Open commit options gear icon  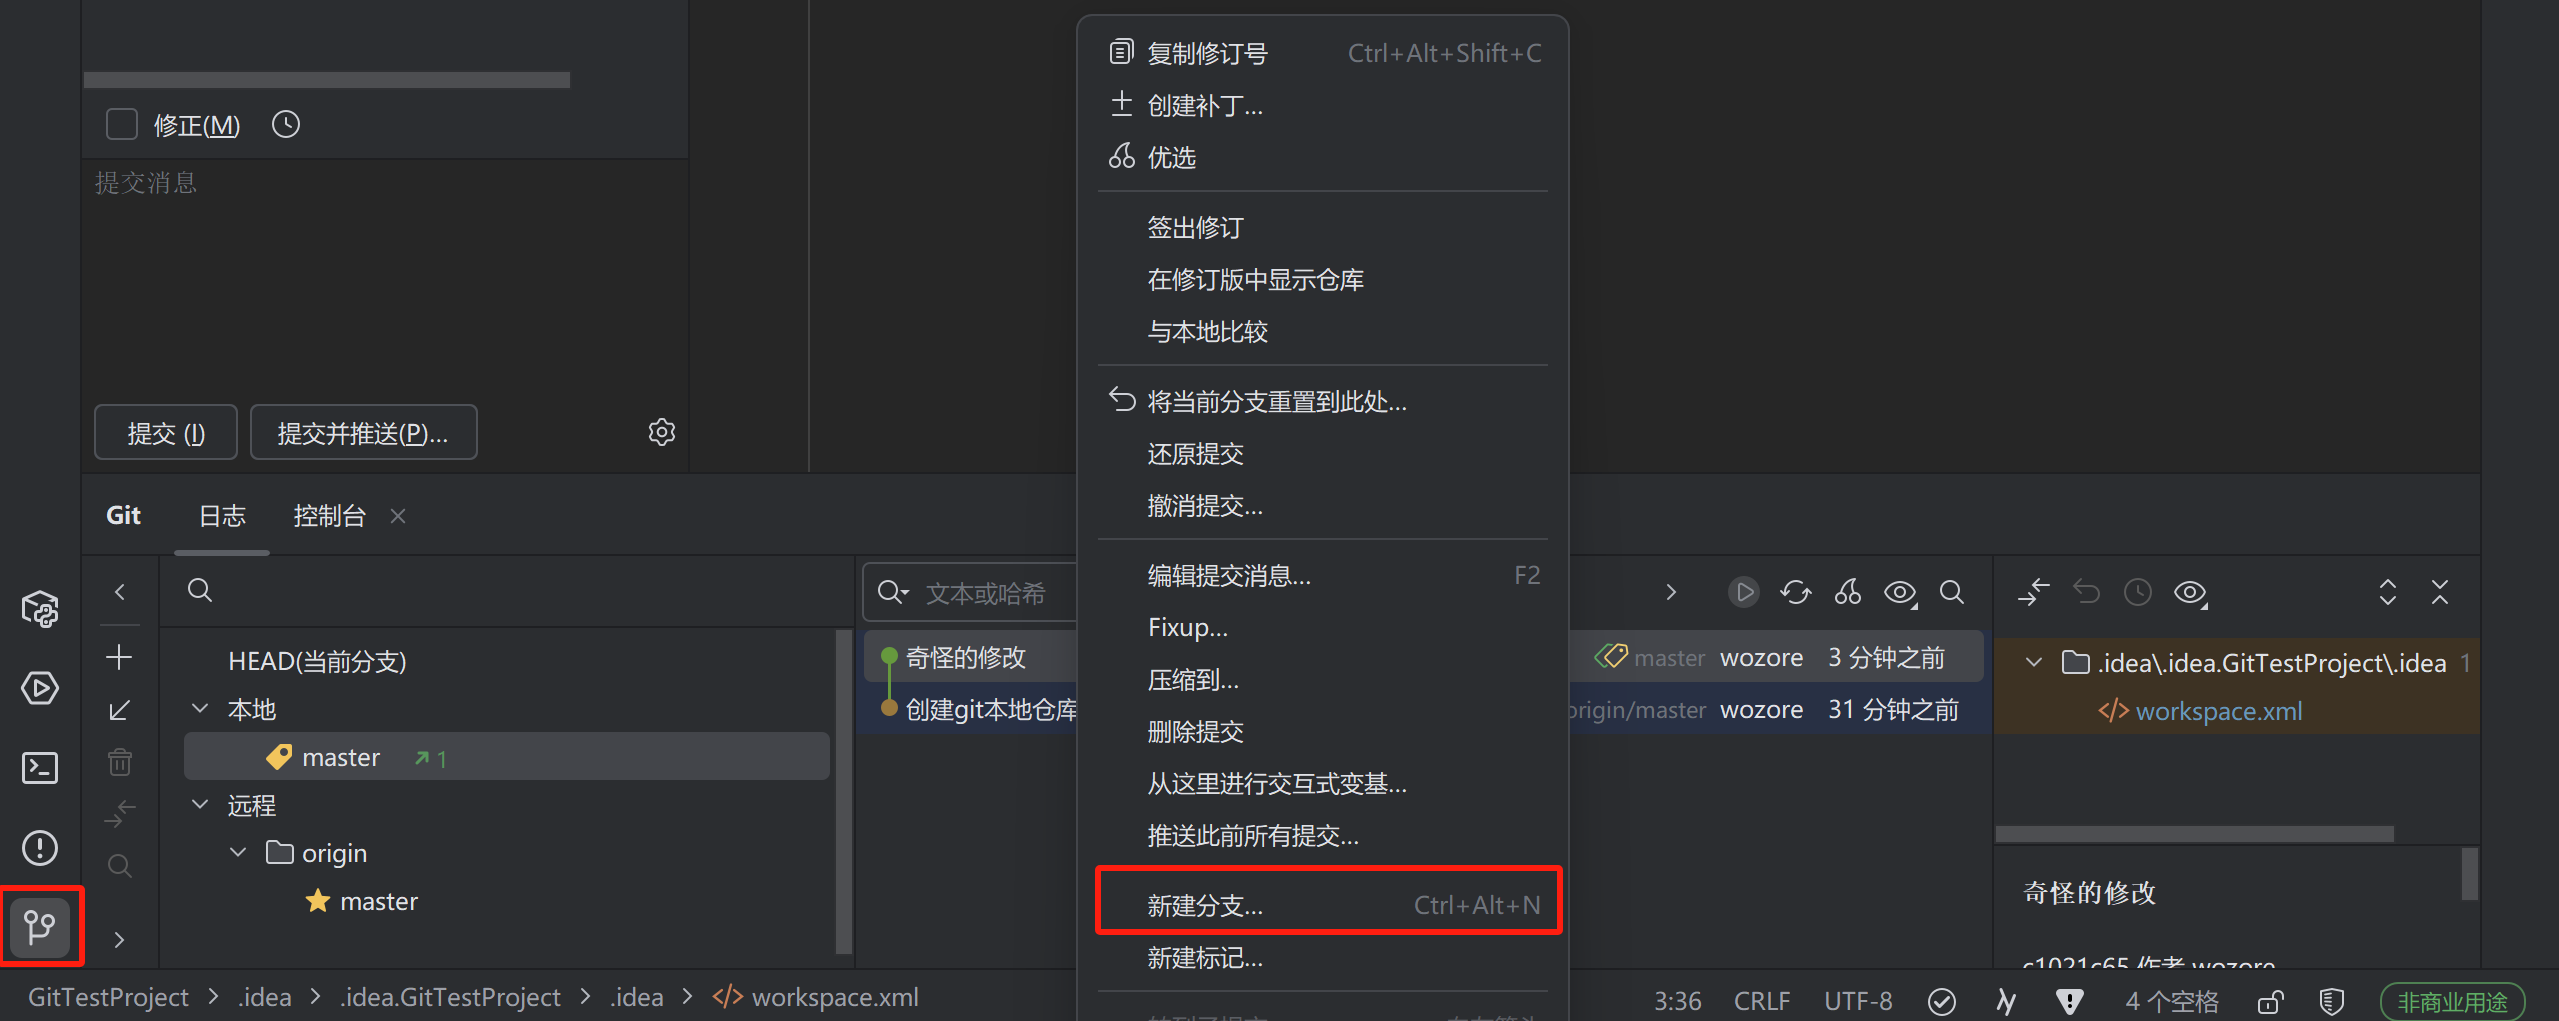(662, 432)
